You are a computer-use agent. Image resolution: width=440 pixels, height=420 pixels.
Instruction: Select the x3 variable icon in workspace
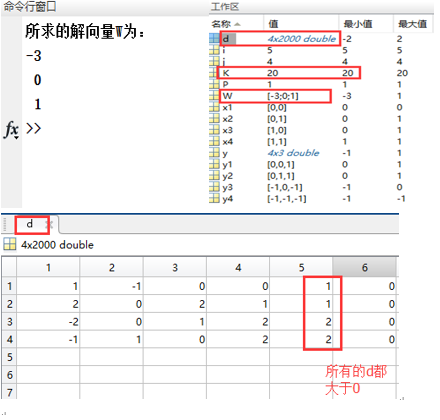214,130
